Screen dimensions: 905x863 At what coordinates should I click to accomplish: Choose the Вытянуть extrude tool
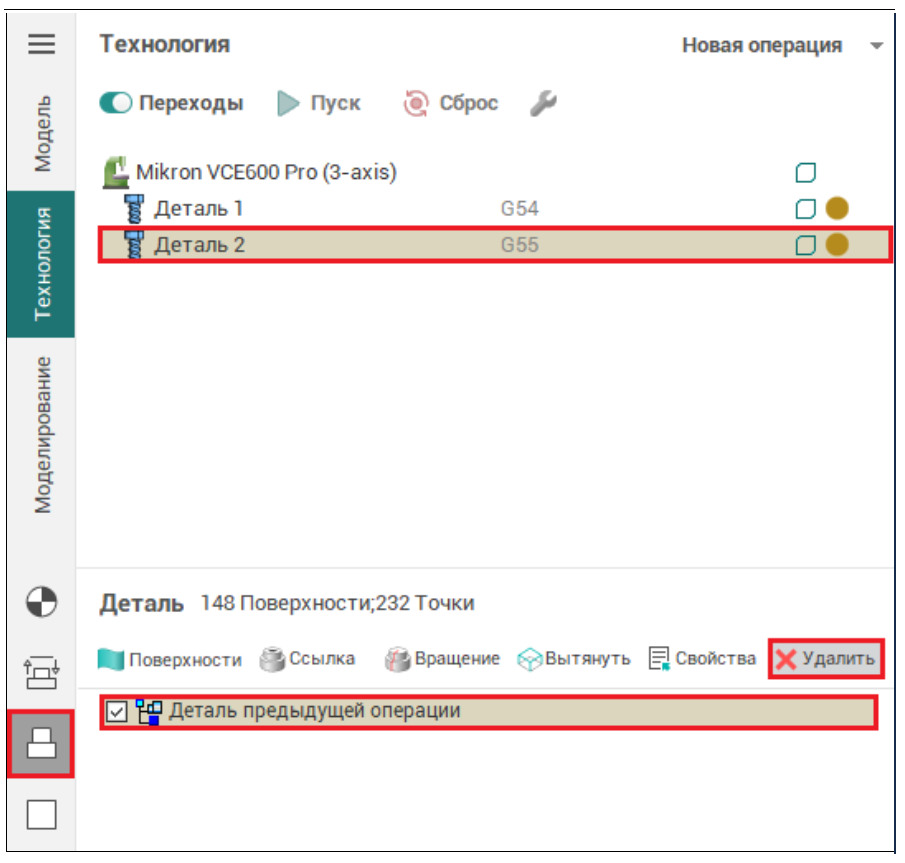point(574,659)
